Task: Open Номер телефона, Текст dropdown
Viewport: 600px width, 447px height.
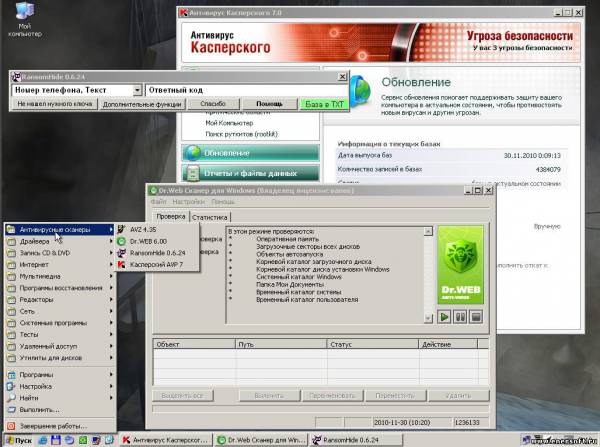Action: click(137, 90)
